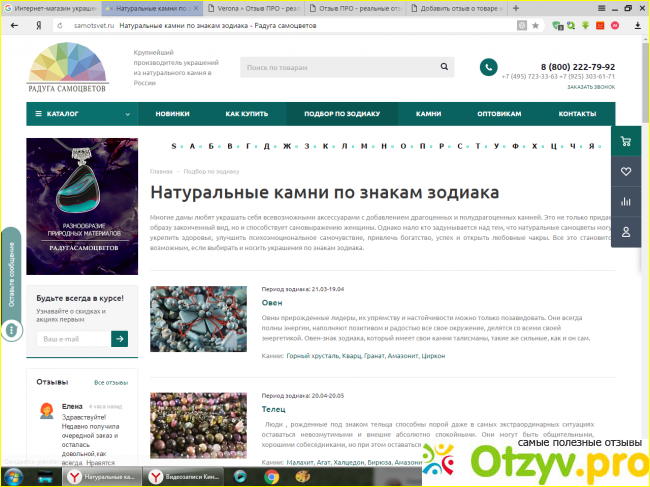This screenshot has height=487, width=650.
Task: Open the Овен zodiac heading link
Action: pyautogui.click(x=272, y=302)
